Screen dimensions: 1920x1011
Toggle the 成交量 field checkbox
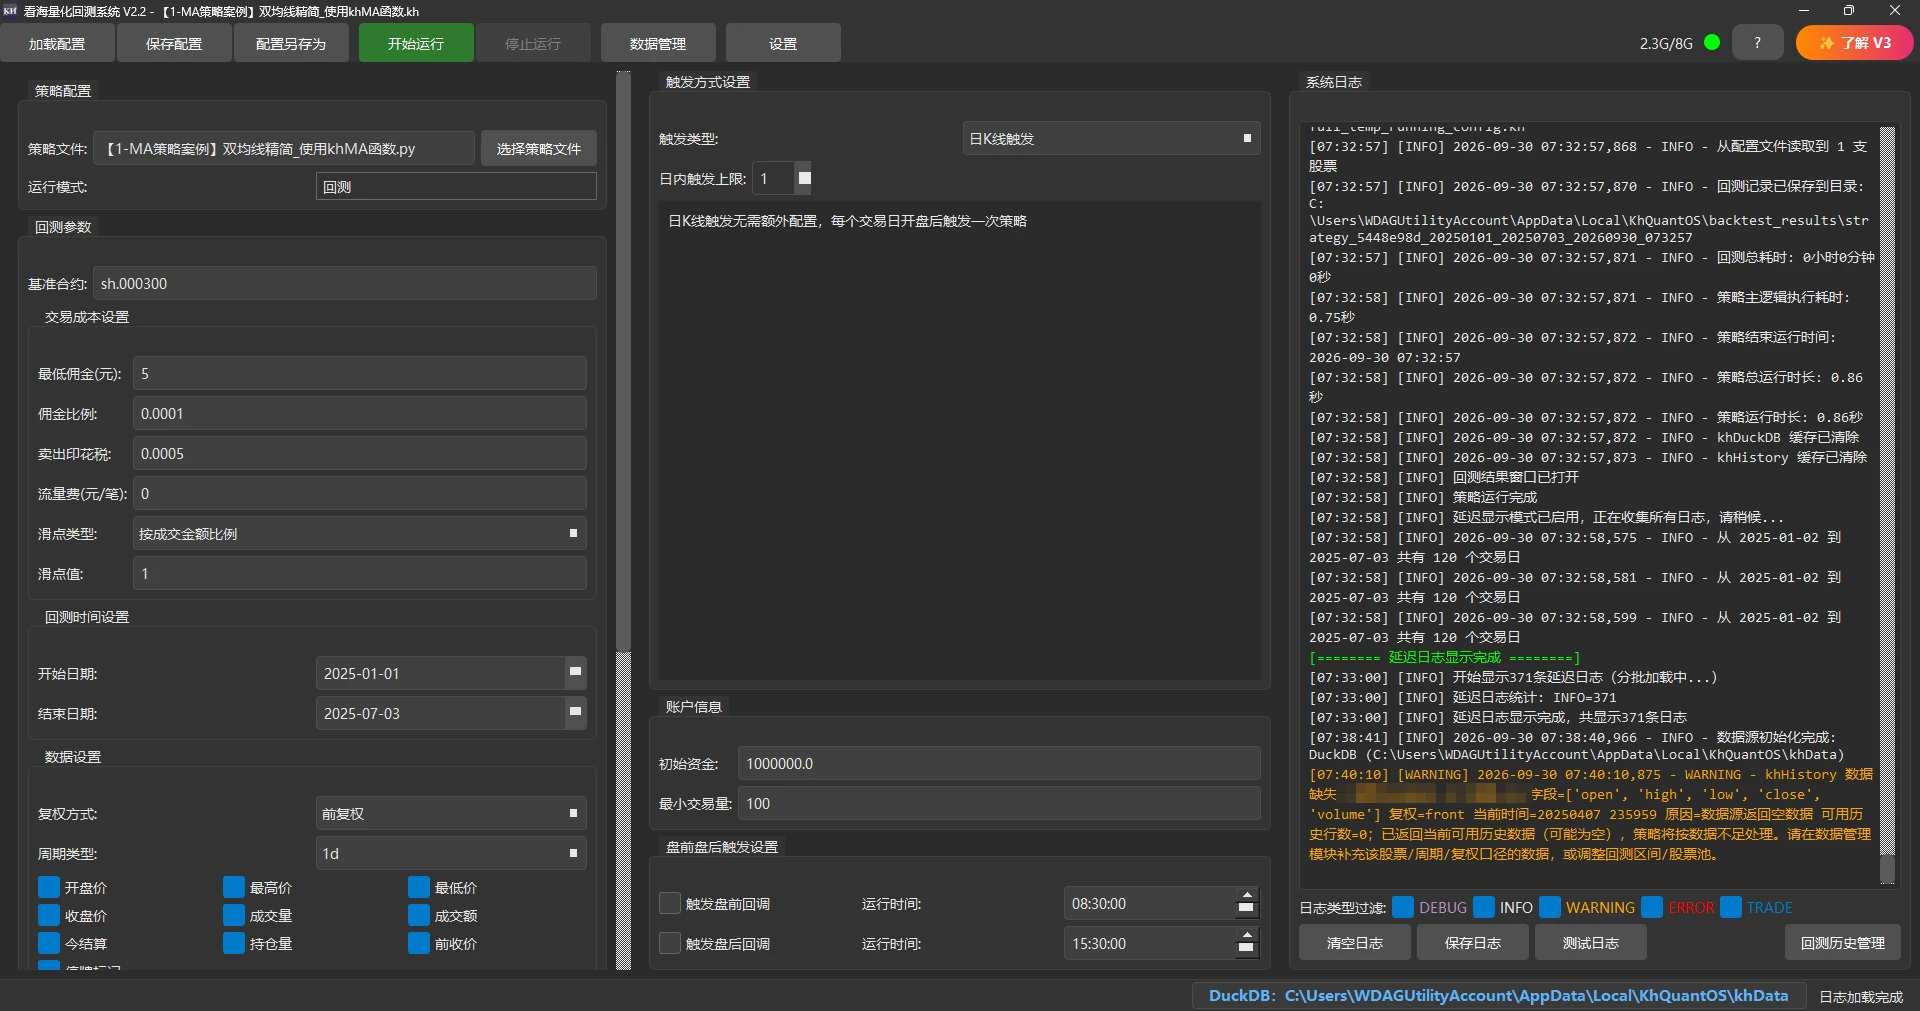(234, 915)
